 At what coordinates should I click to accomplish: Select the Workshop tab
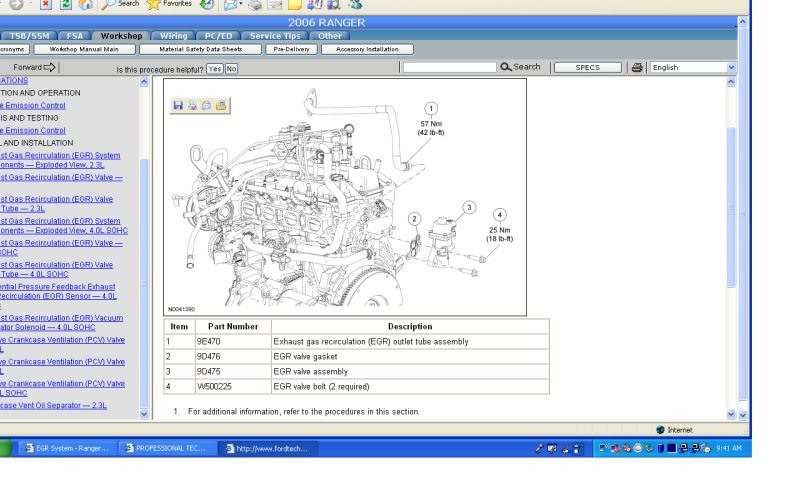121,36
